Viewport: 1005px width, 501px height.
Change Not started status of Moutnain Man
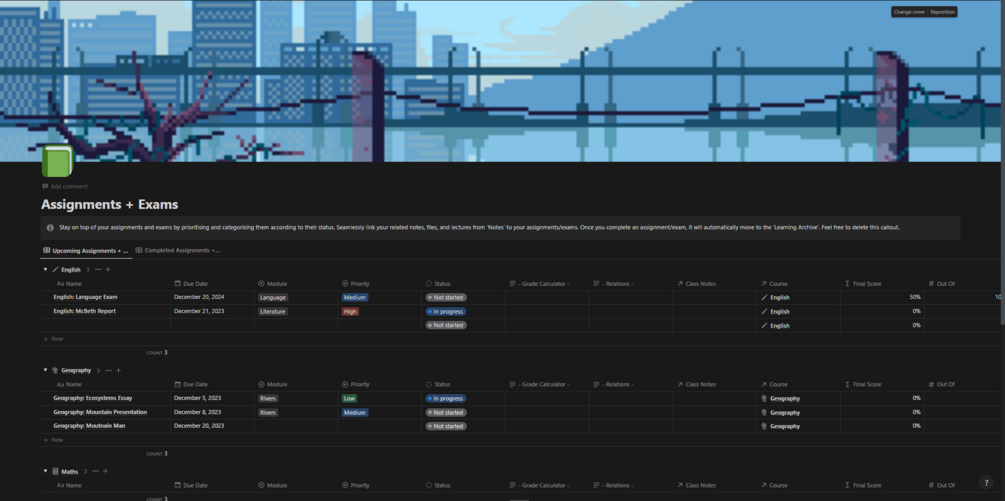446,426
